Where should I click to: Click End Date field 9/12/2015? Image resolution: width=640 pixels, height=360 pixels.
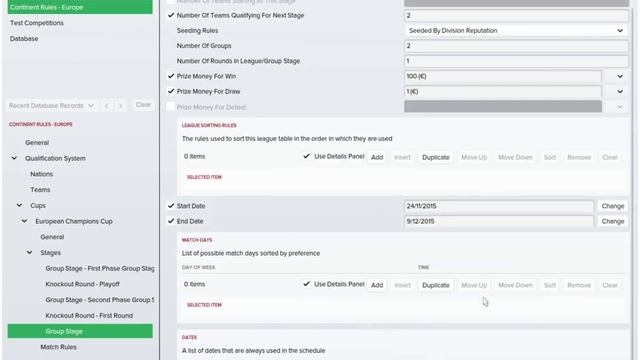[x=499, y=221]
